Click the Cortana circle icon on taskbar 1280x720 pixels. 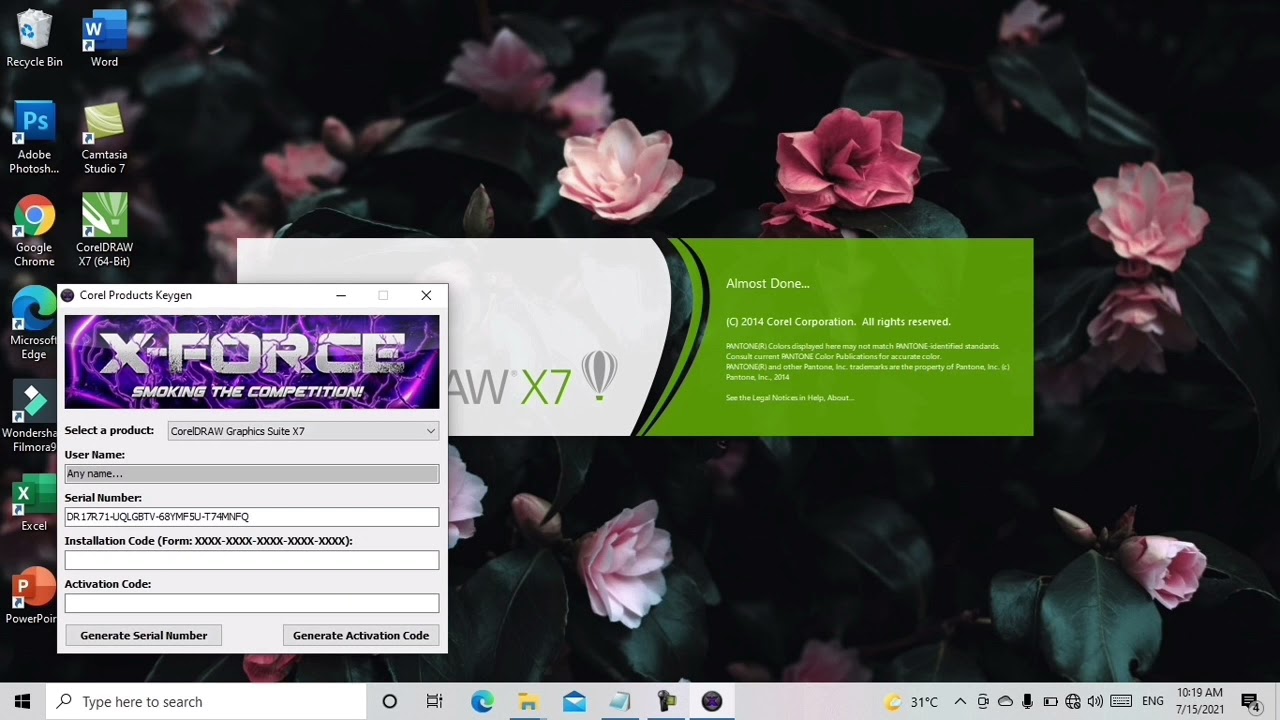(x=390, y=702)
